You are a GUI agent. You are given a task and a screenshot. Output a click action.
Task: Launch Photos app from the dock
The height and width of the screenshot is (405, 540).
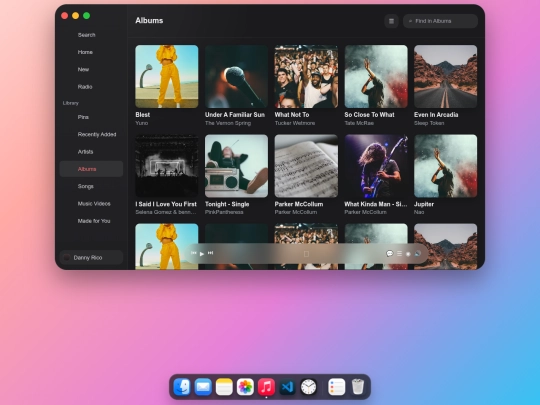(245, 387)
